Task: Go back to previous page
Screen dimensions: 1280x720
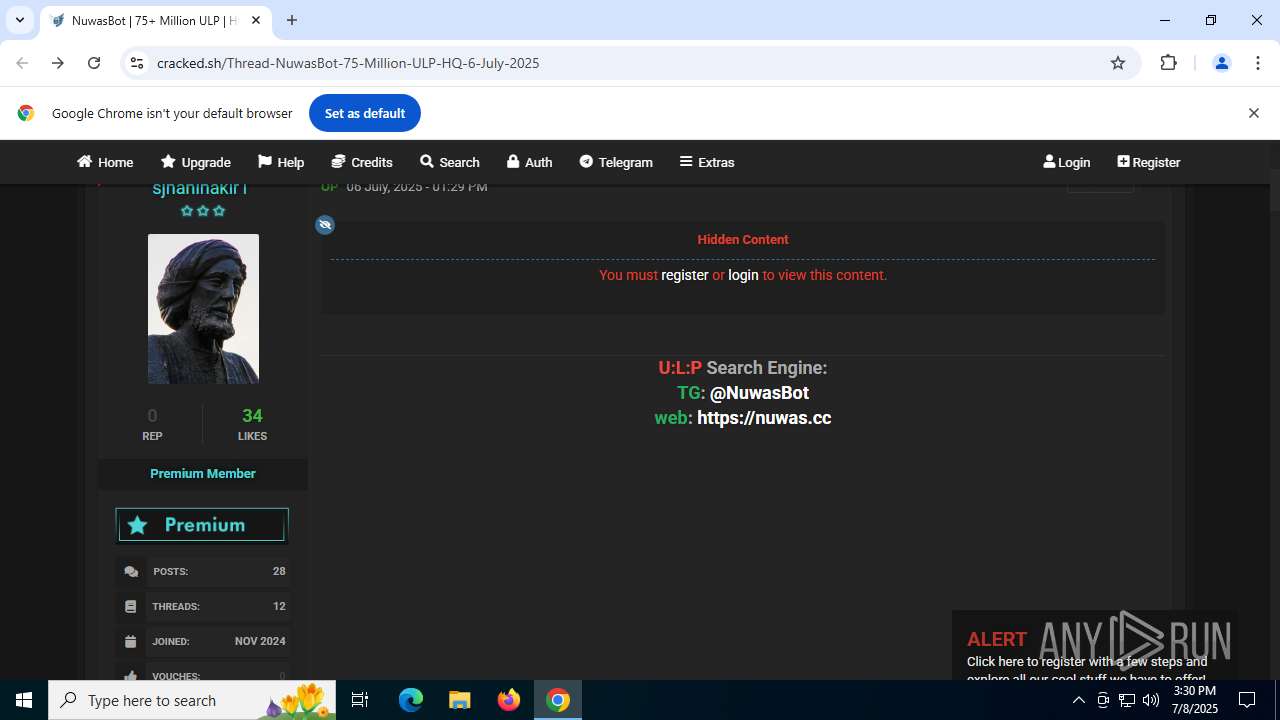Action: 22,63
